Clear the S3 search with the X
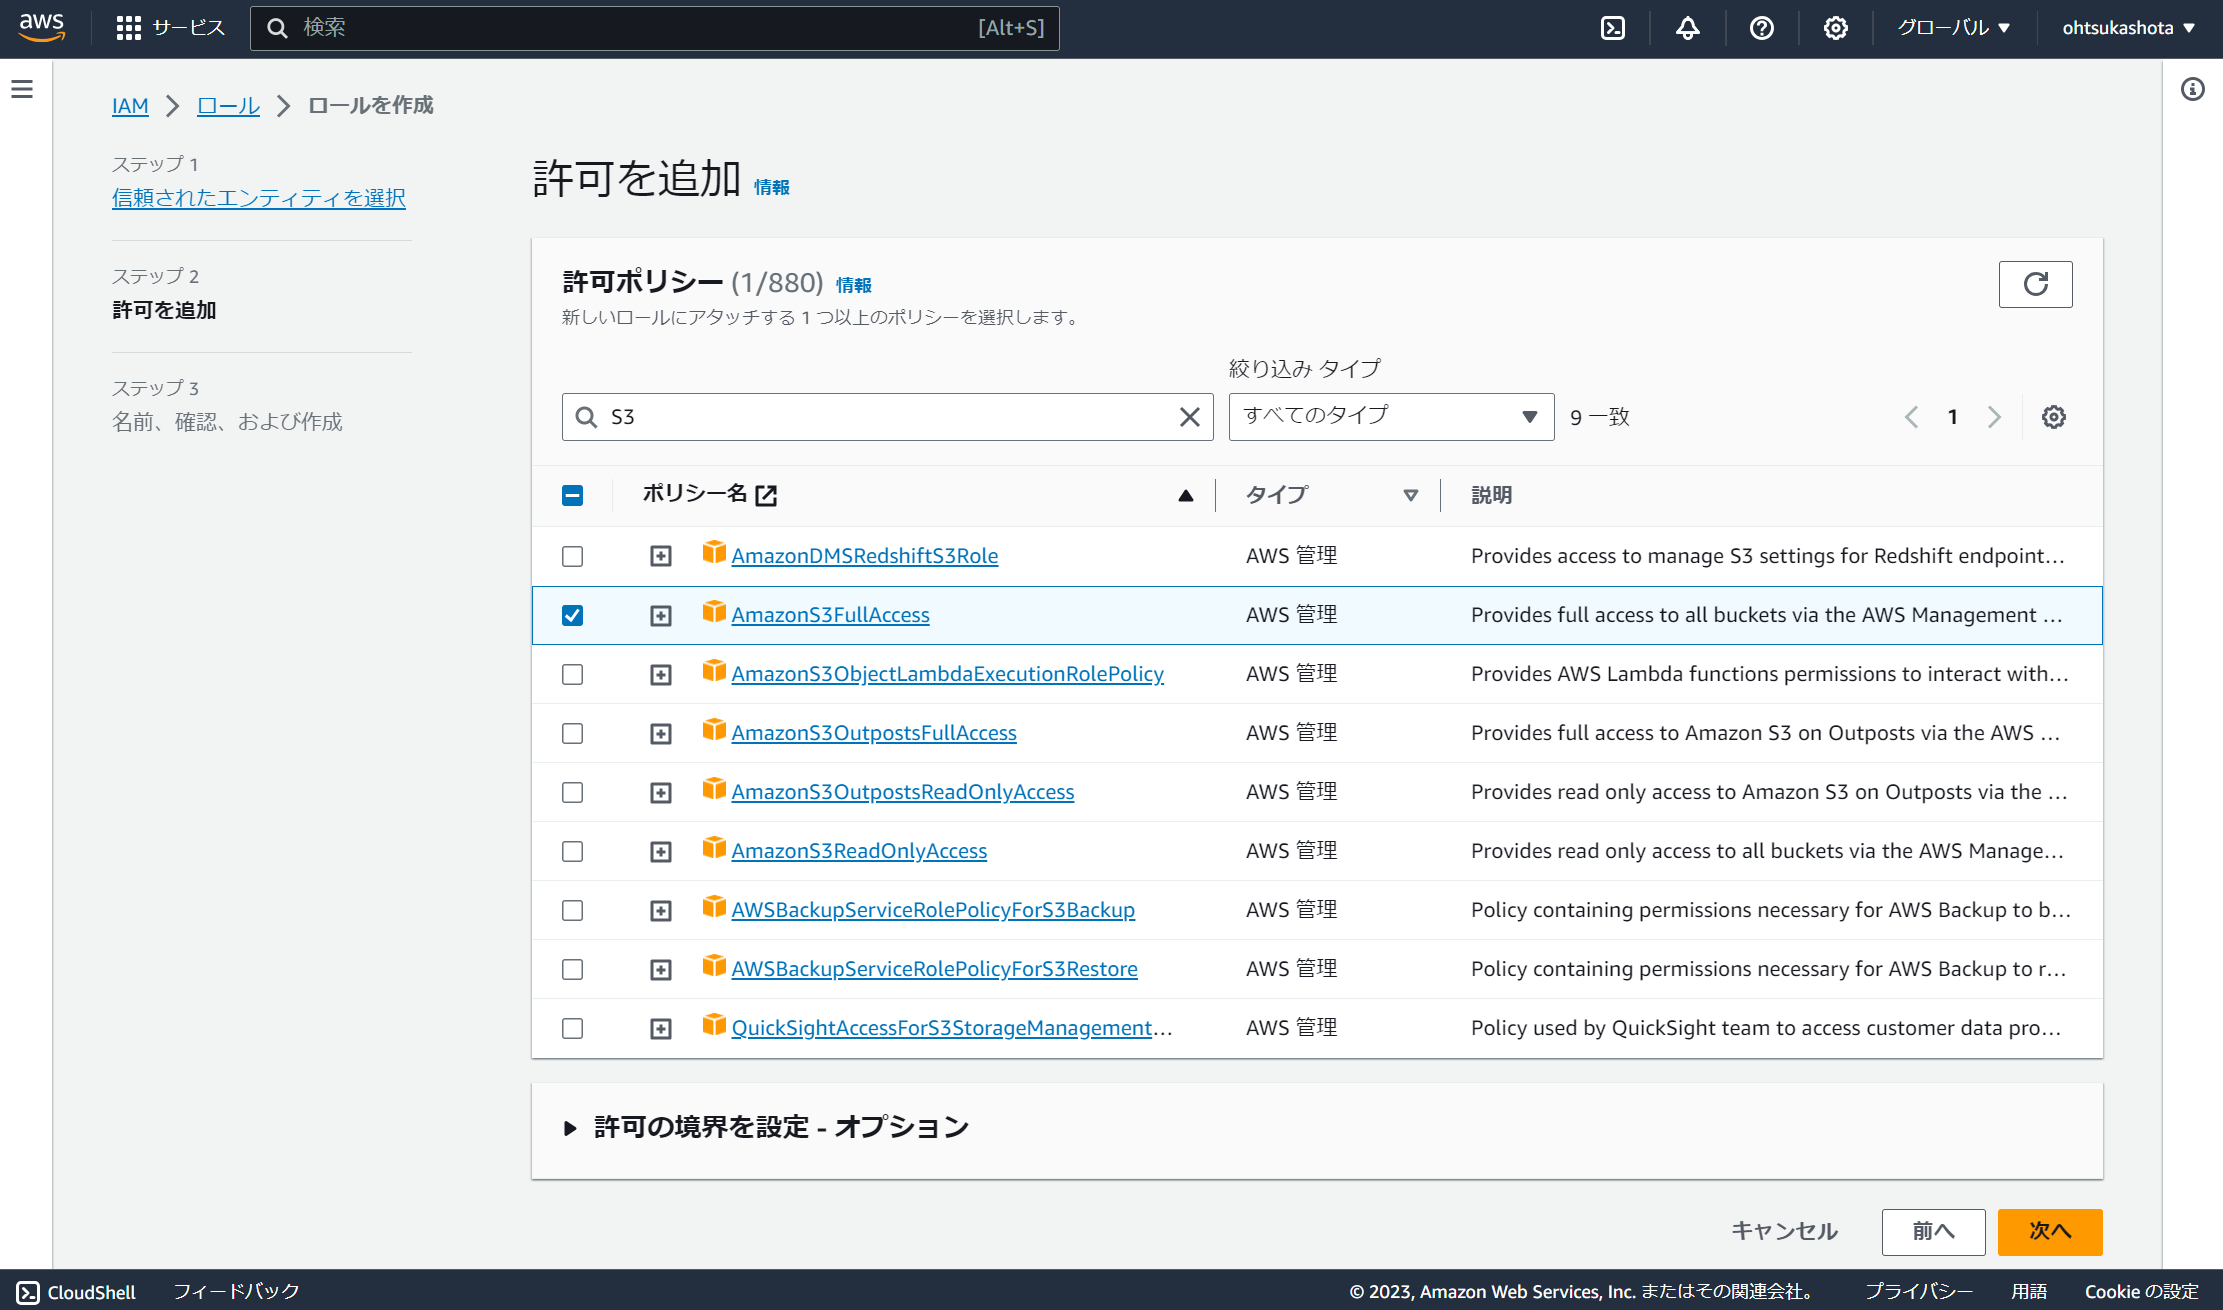 click(x=1189, y=417)
